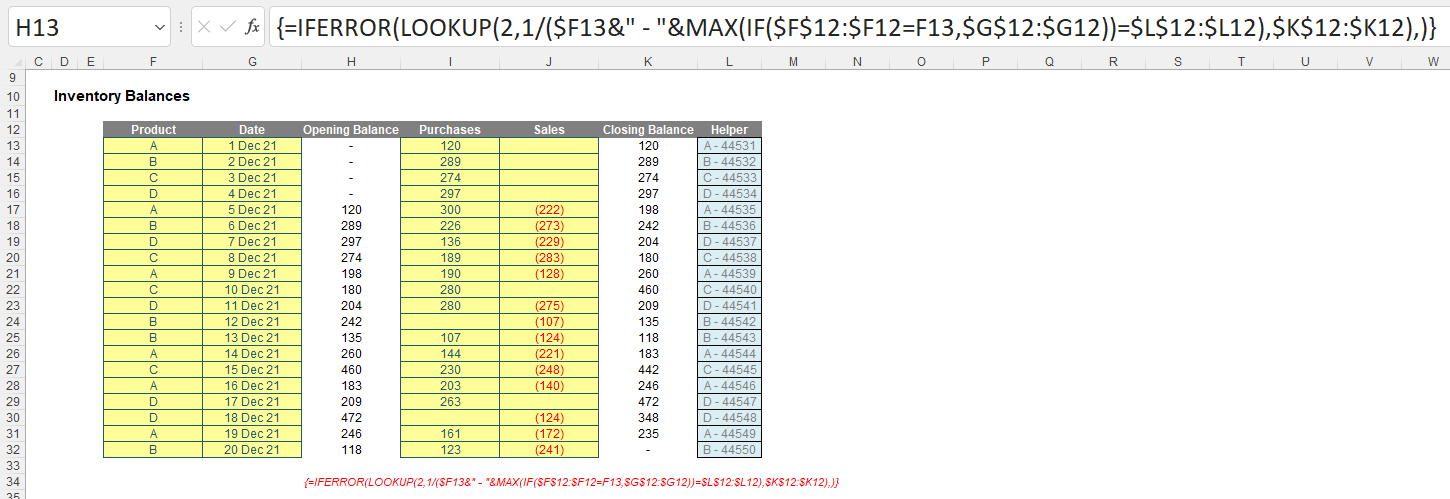Click the Product table header cell
The width and height of the screenshot is (1450, 499).
click(153, 129)
